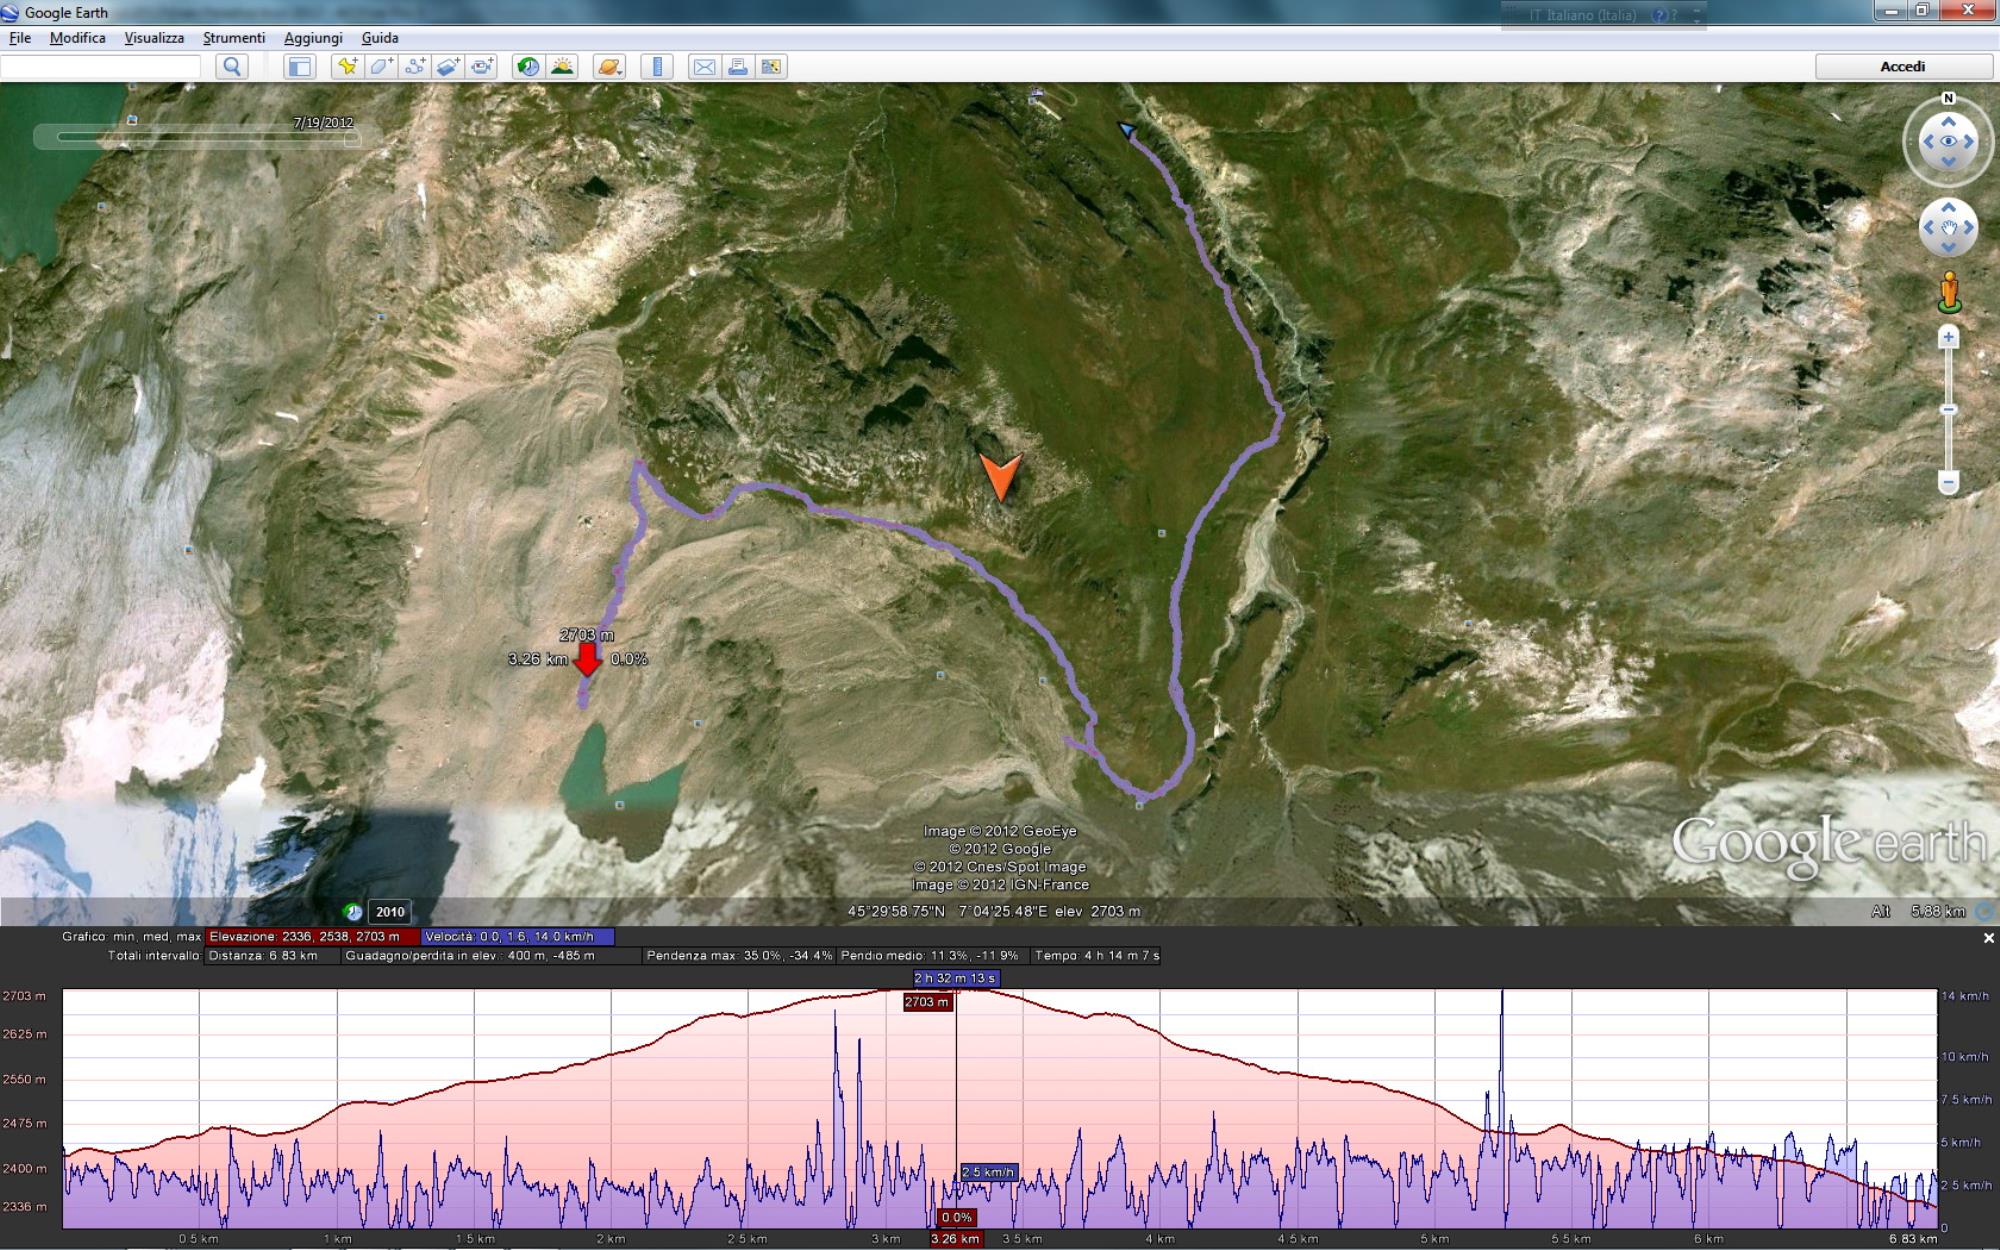Click the 3.26 km marker on distance axis

click(956, 1239)
